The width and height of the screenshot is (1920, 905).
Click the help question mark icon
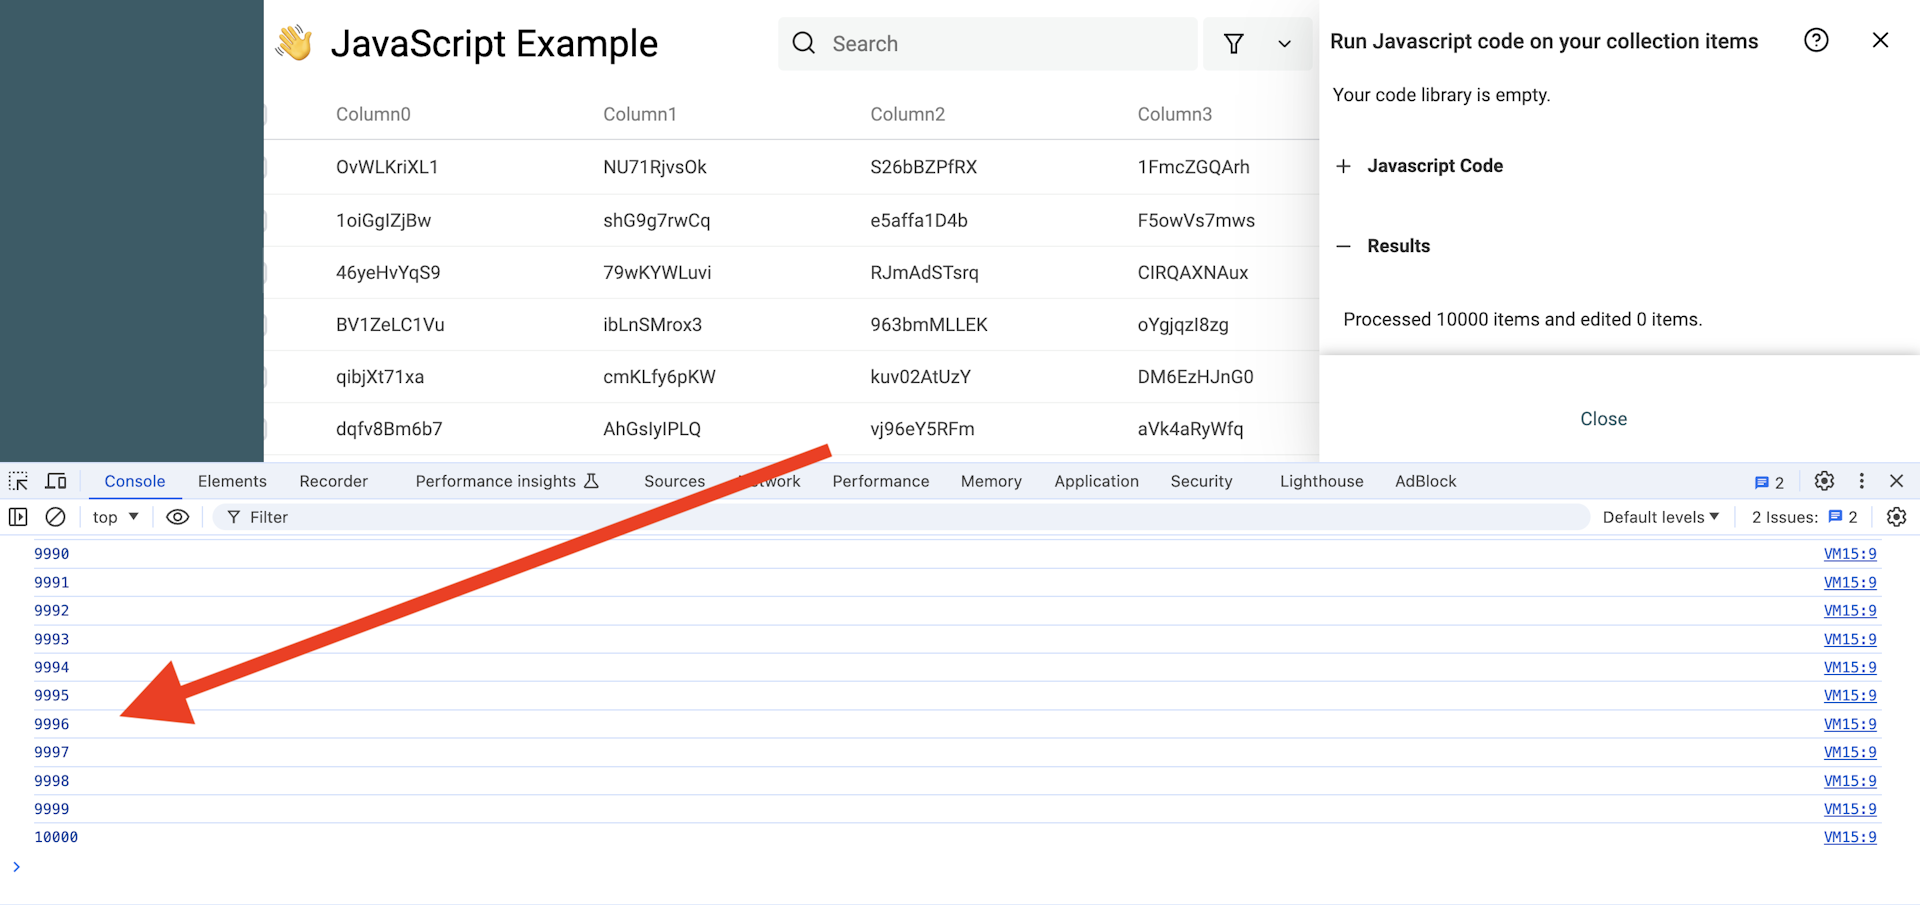[x=1816, y=41]
